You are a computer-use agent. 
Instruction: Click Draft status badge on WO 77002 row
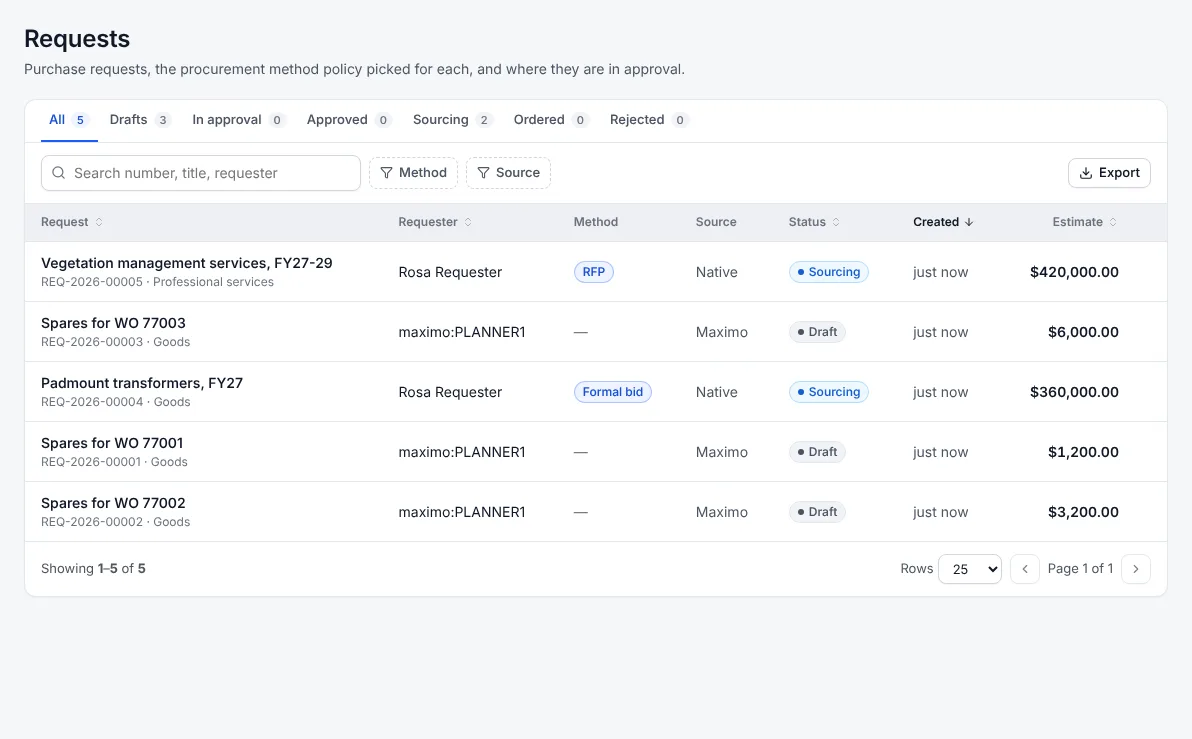click(x=817, y=512)
